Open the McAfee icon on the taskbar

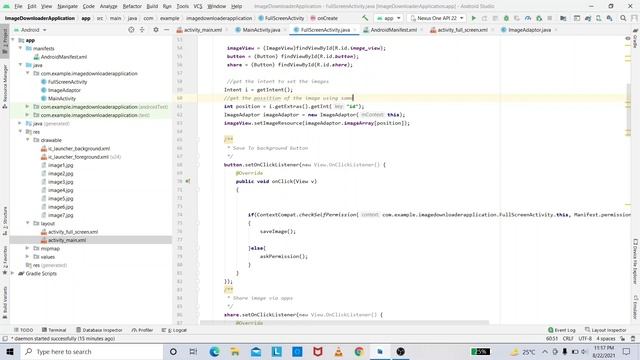pos(318,351)
